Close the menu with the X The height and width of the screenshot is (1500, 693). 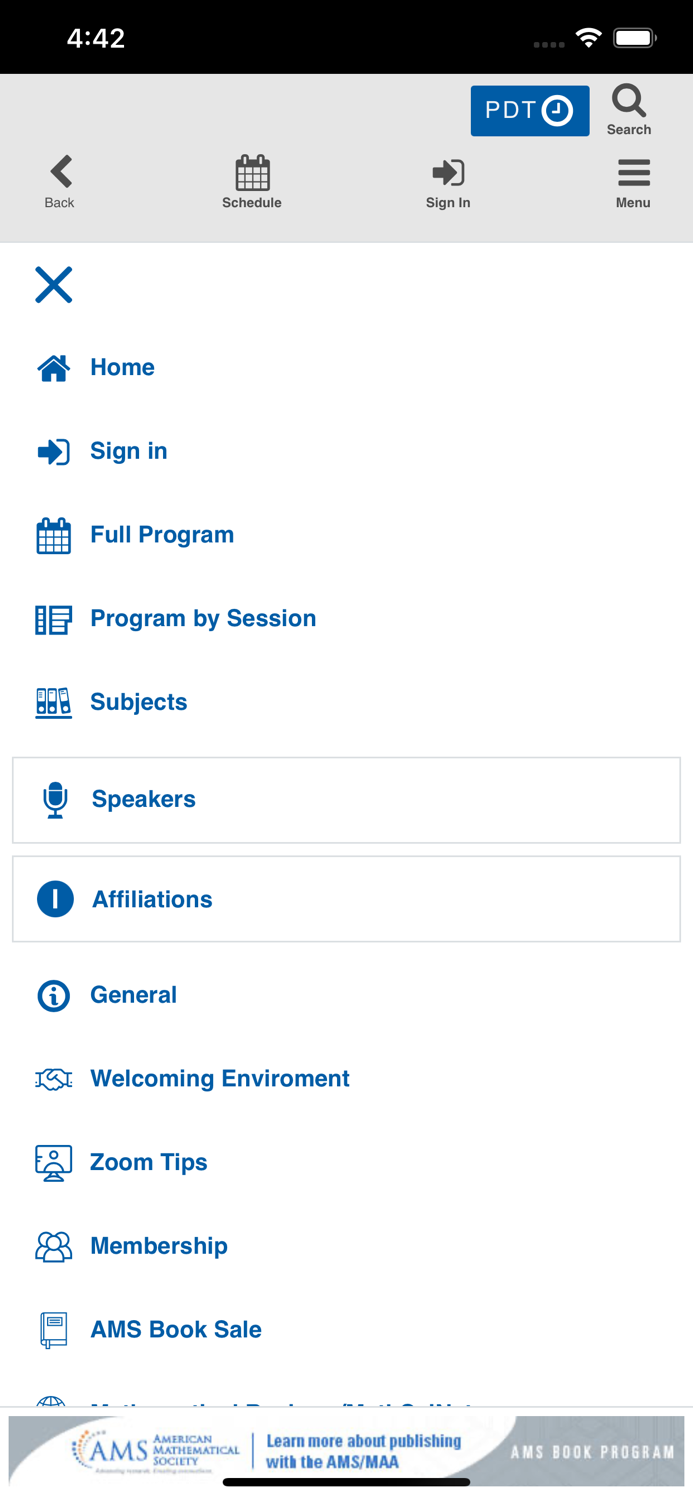coord(54,285)
